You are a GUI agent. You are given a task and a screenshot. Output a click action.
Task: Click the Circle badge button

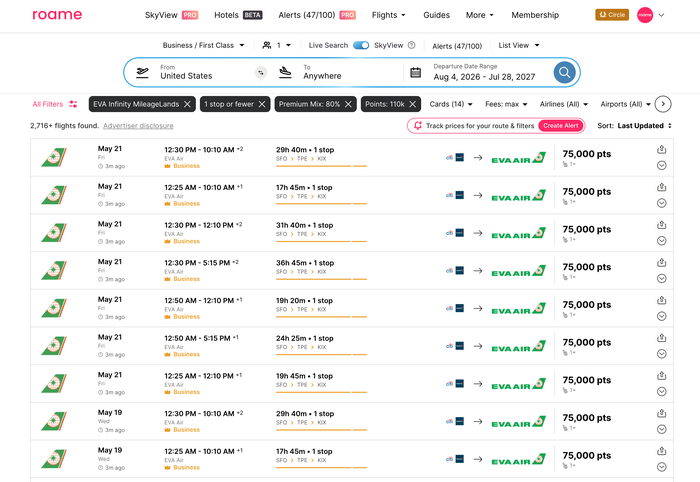pos(612,15)
